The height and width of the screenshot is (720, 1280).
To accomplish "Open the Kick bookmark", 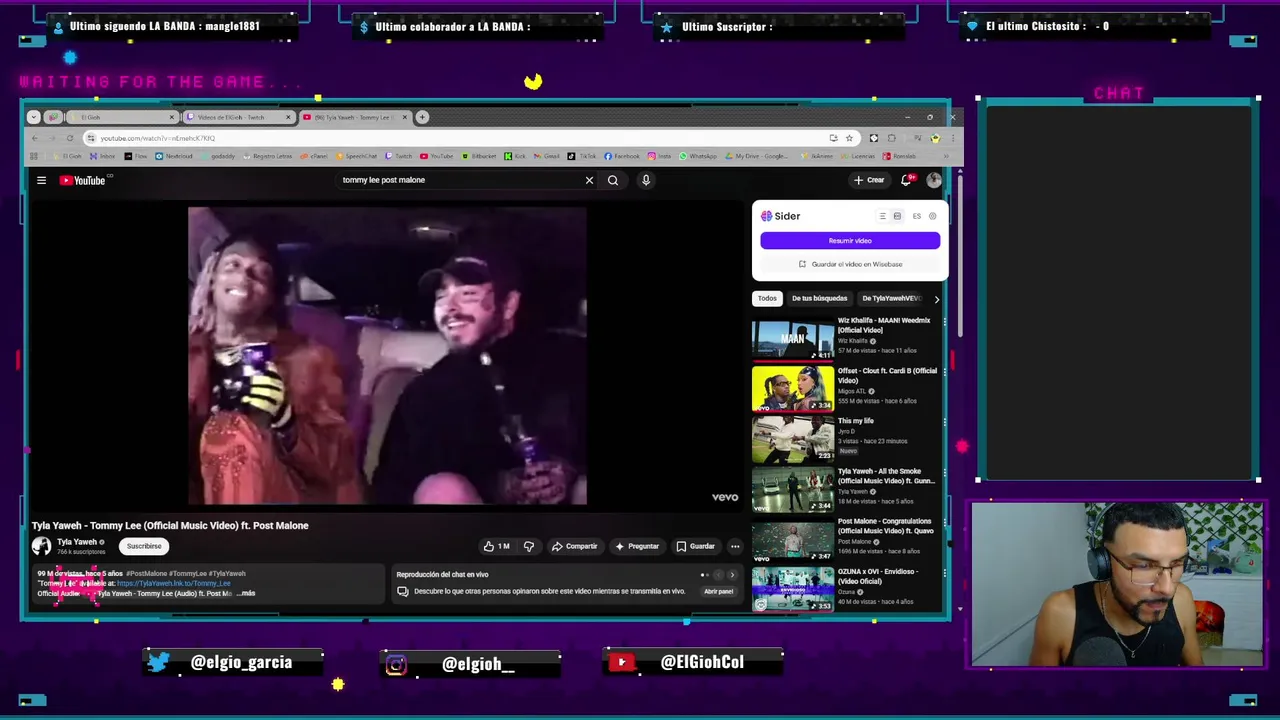I will click(x=516, y=156).
